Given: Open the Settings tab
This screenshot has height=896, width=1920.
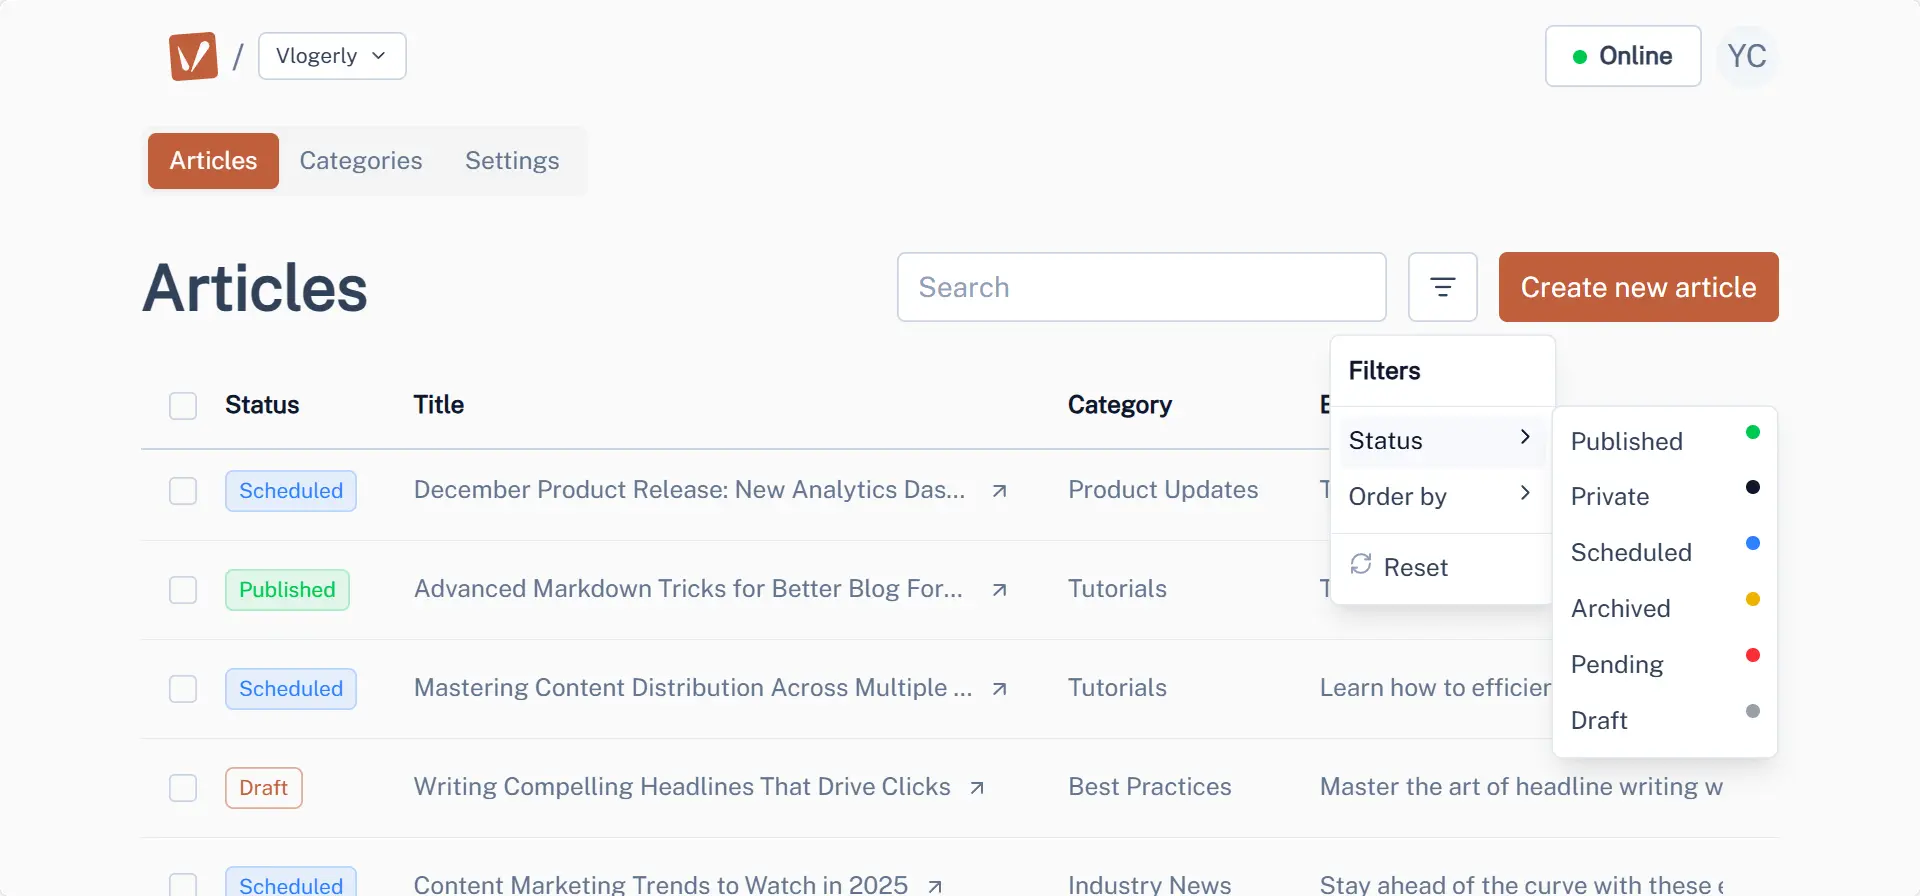Looking at the screenshot, I should point(511,160).
